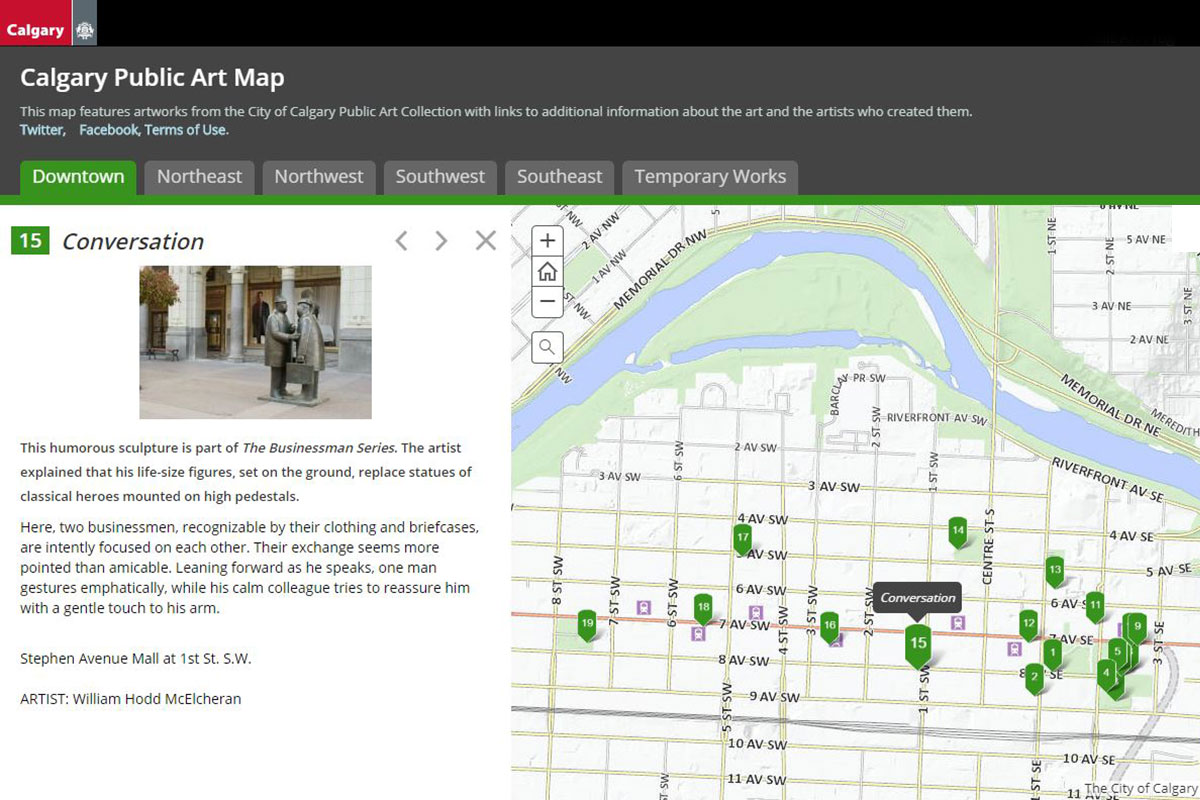
Task: Select map marker 19
Action: [587, 625]
